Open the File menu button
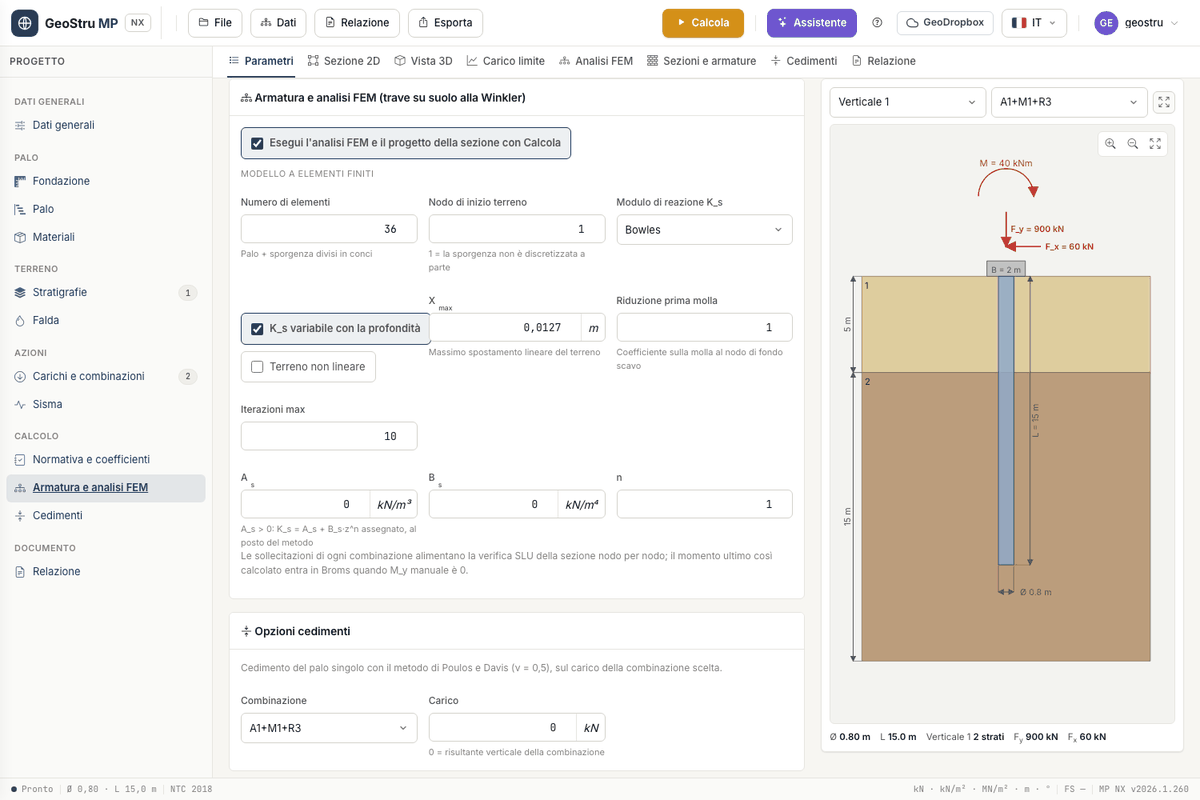 pyautogui.click(x=215, y=23)
